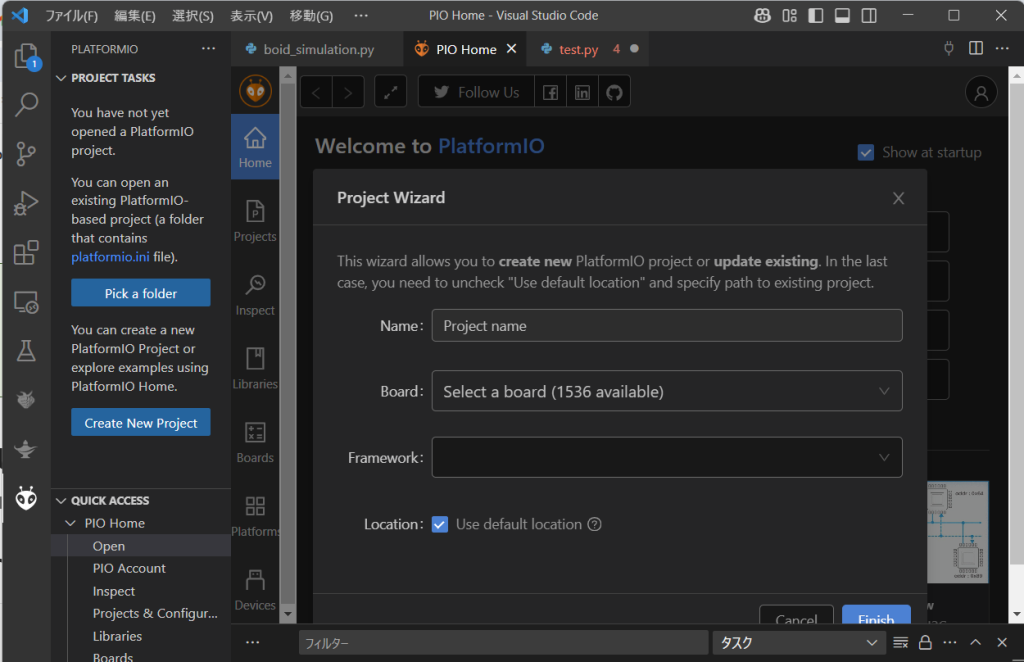Open the Testing flask icon
Screen dimensions: 1024x662
(x=26, y=350)
